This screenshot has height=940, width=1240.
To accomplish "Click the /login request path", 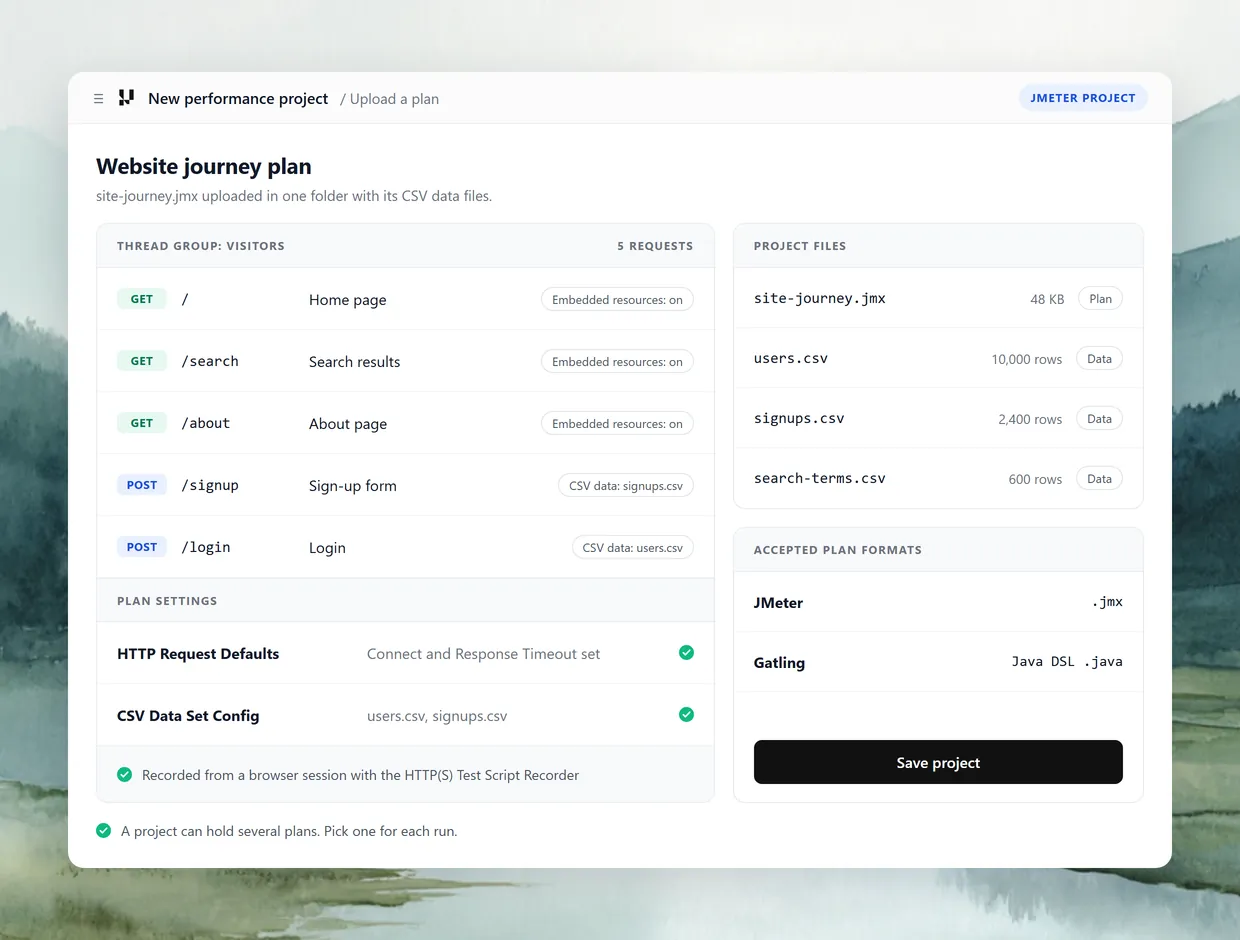I will (206, 547).
